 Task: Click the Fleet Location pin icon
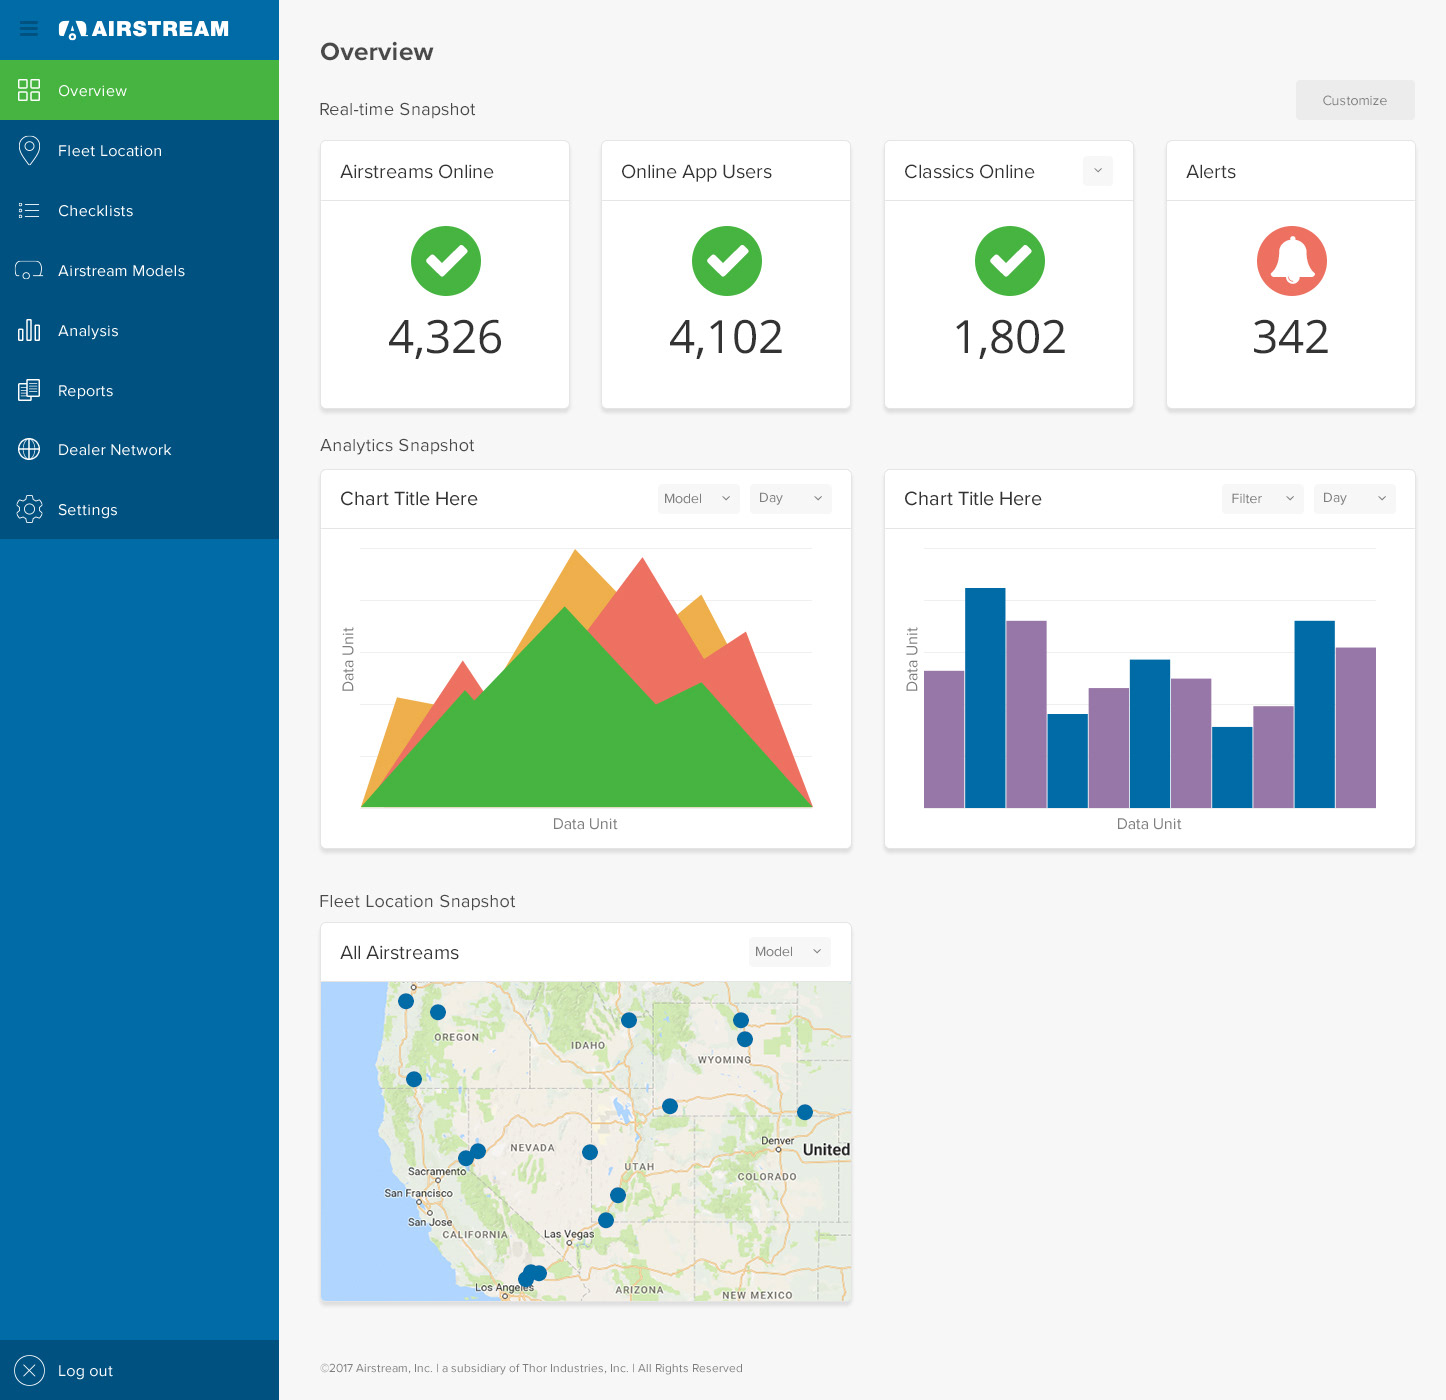tap(29, 150)
